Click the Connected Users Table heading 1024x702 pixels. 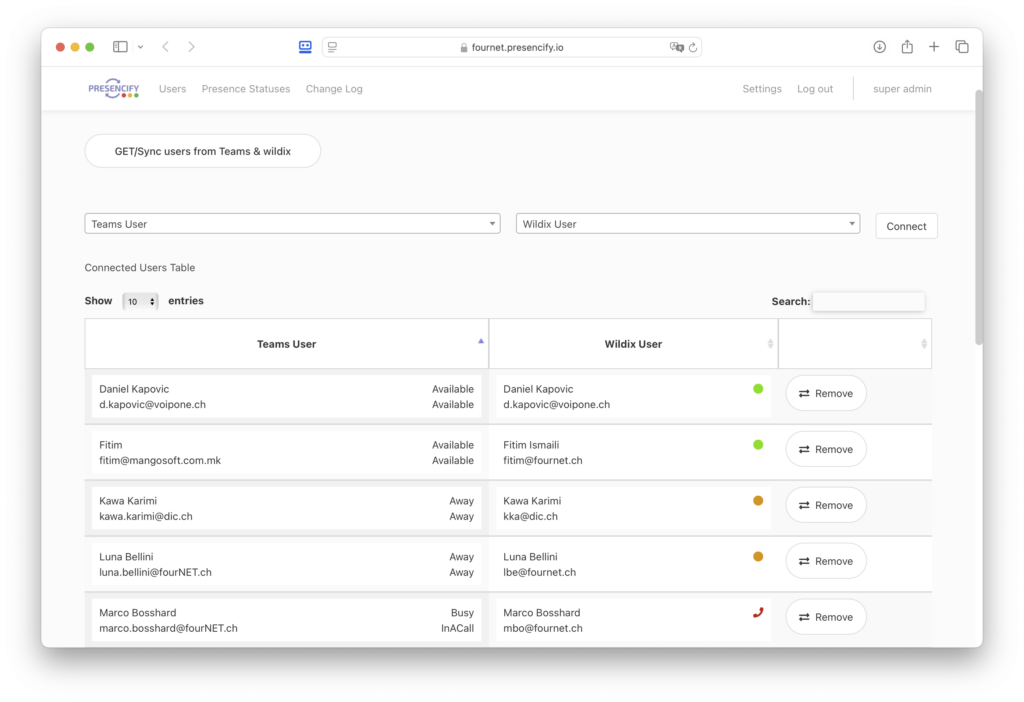[140, 268]
